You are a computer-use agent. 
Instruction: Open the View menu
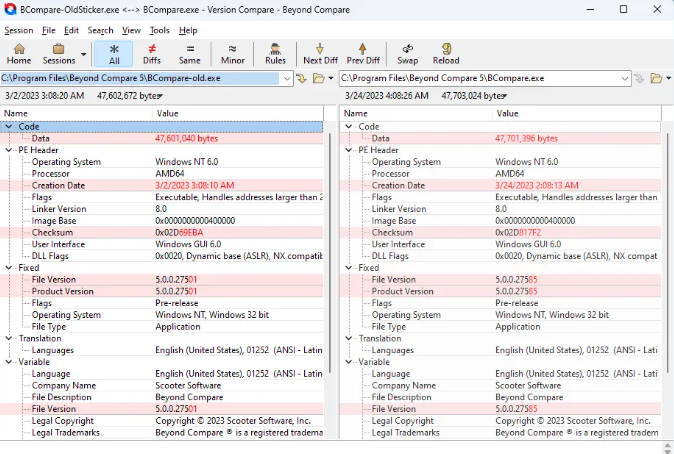point(131,31)
